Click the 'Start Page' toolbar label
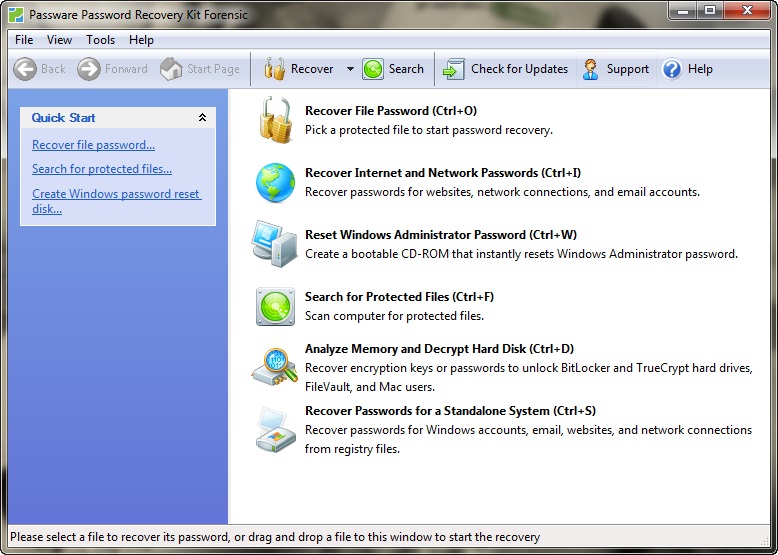 pos(213,69)
